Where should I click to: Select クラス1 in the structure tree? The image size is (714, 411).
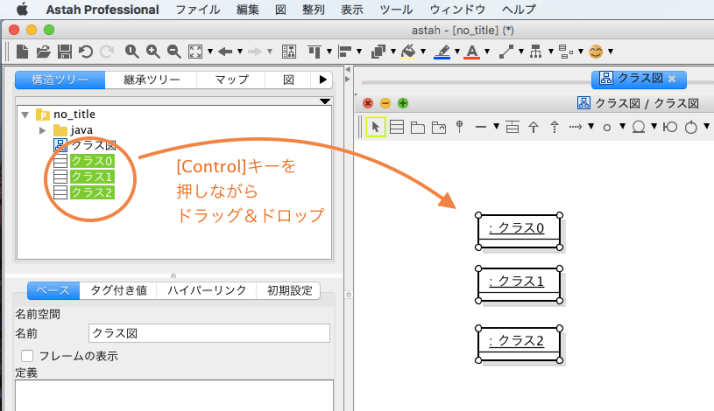coord(92,176)
